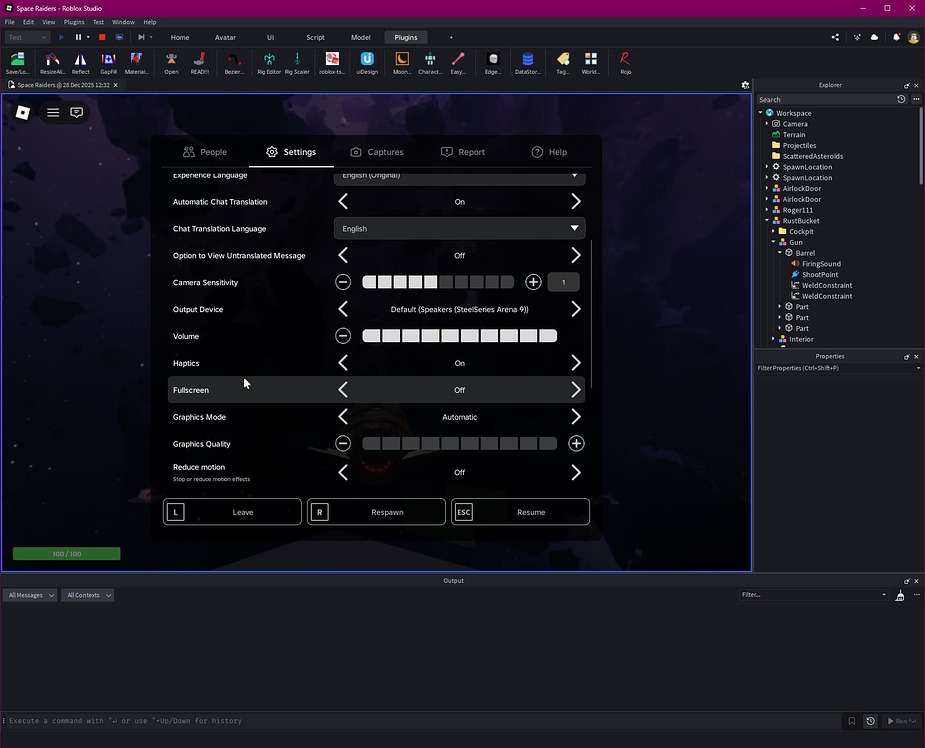Collapse the RustBucket model node
This screenshot has height=748, width=925.
coord(767,221)
